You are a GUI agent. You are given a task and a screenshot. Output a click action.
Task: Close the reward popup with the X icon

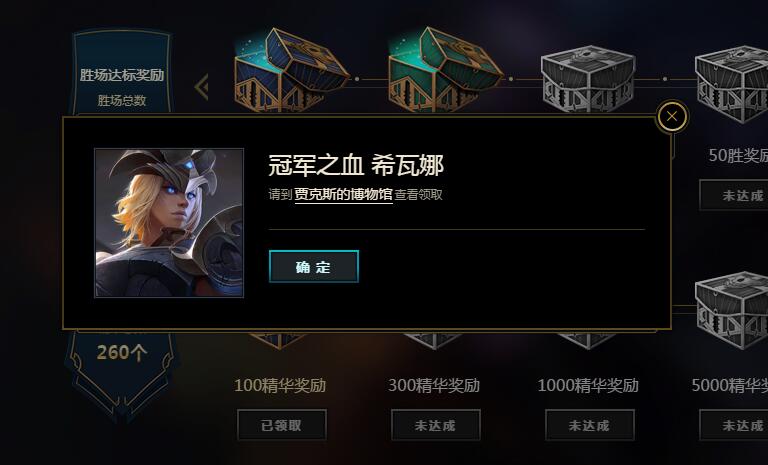point(672,117)
